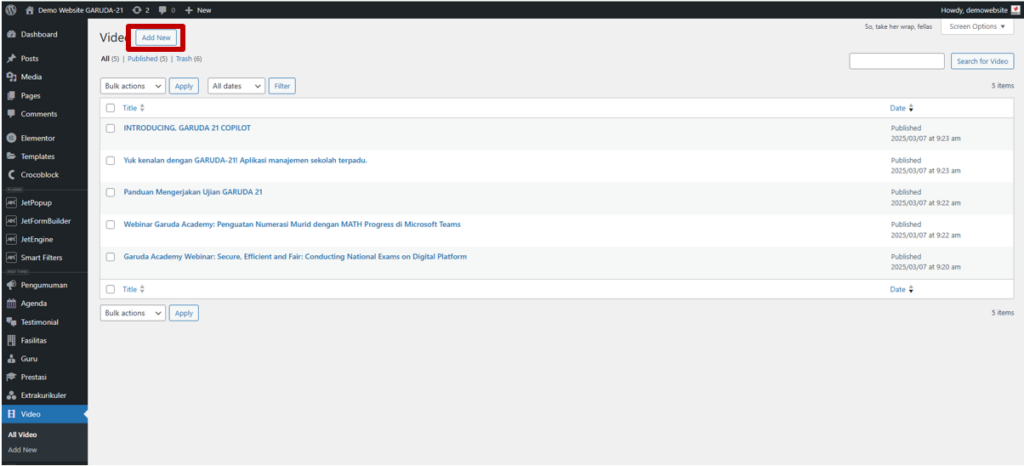Open the updates icon showing 2
This screenshot has height=466, width=1024.
coord(136,10)
